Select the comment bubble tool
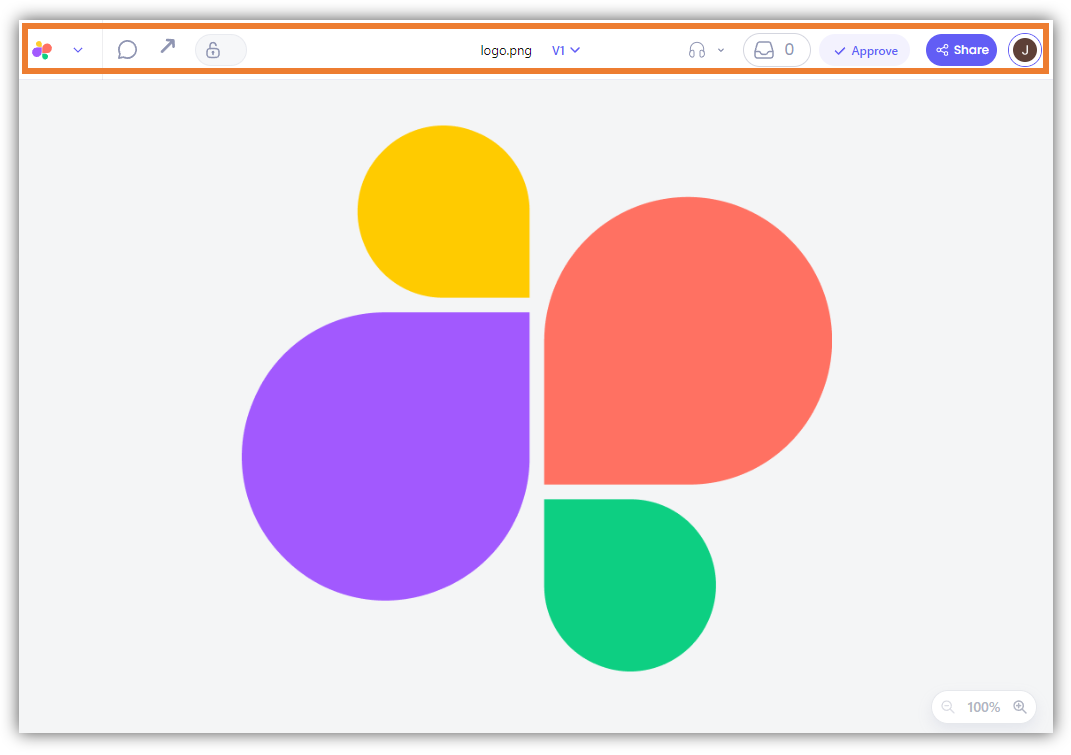This screenshot has height=755, width=1071. (x=127, y=50)
